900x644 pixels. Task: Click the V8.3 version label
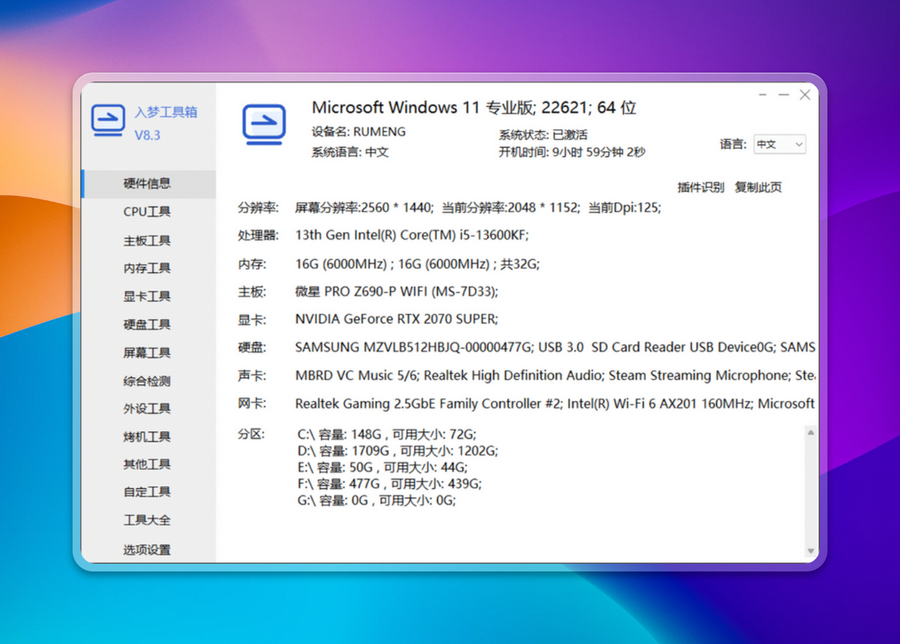point(148,135)
